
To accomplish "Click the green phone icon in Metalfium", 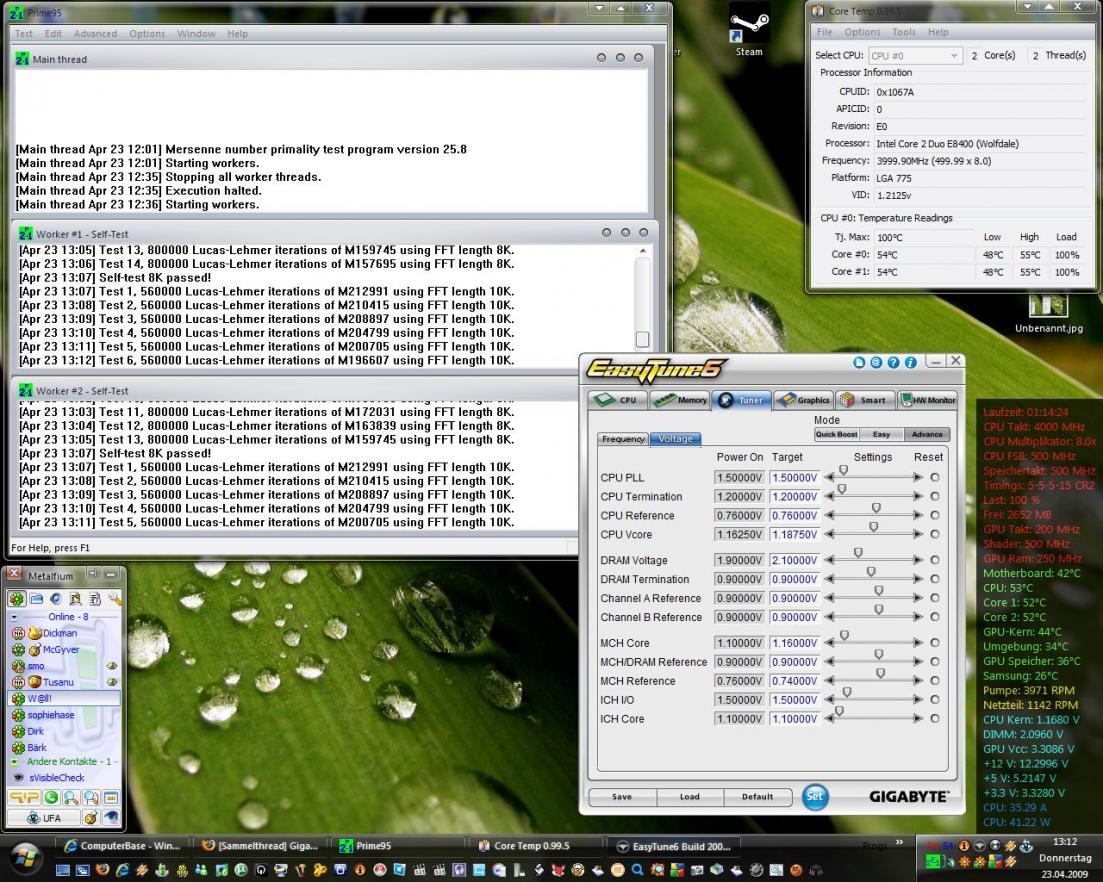I will point(51,797).
